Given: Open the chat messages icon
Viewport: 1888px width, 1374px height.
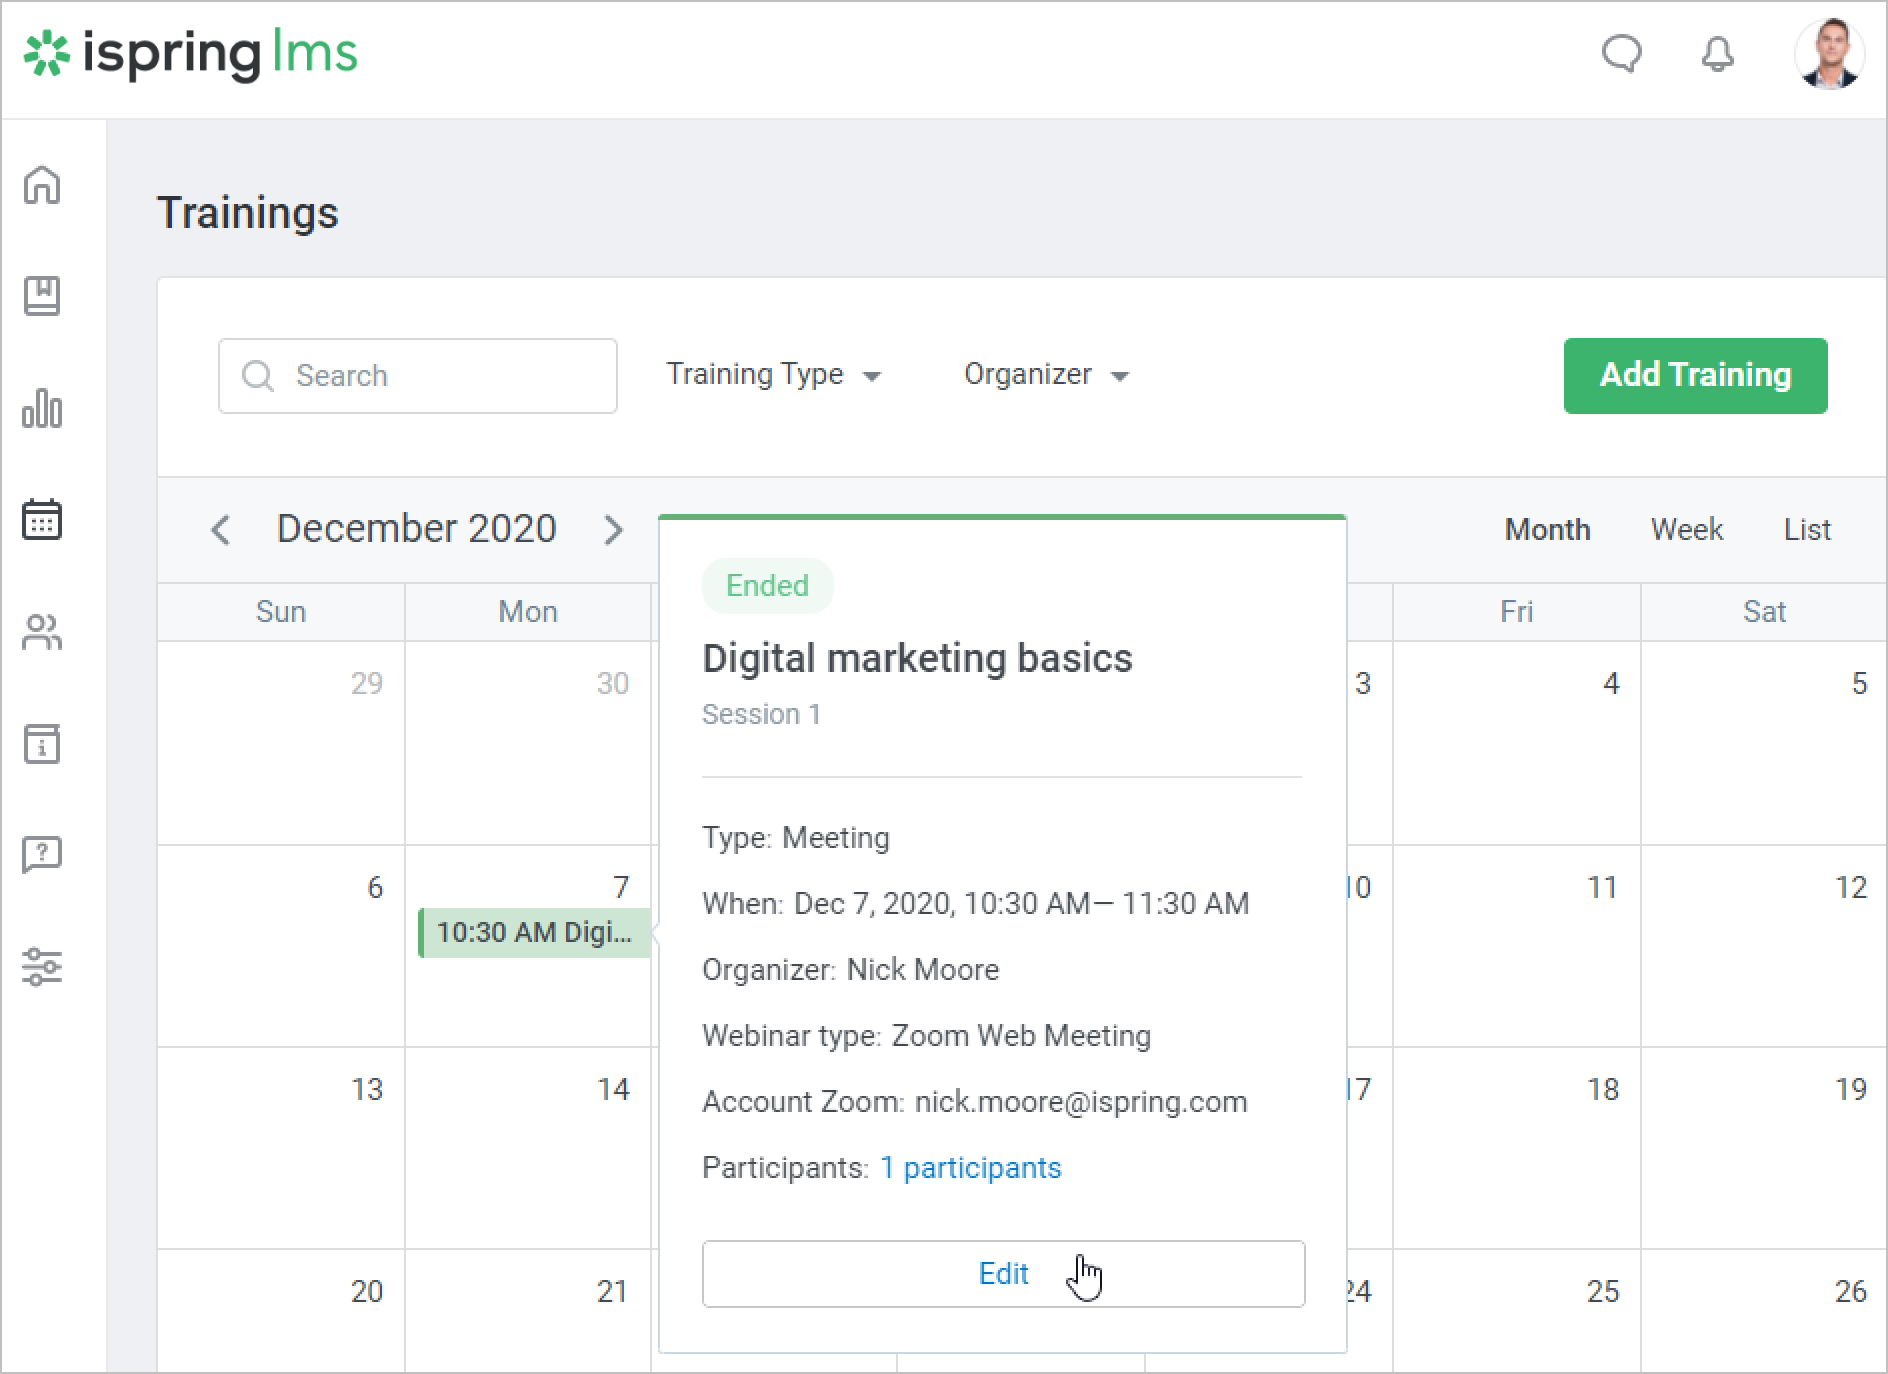Looking at the screenshot, I should coord(1621,54).
